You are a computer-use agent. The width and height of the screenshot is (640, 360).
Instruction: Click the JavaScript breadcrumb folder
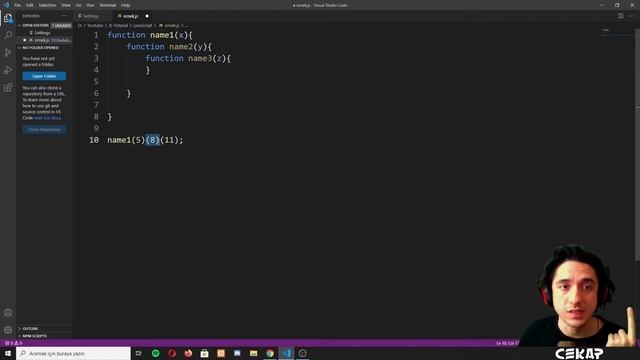[143, 25]
